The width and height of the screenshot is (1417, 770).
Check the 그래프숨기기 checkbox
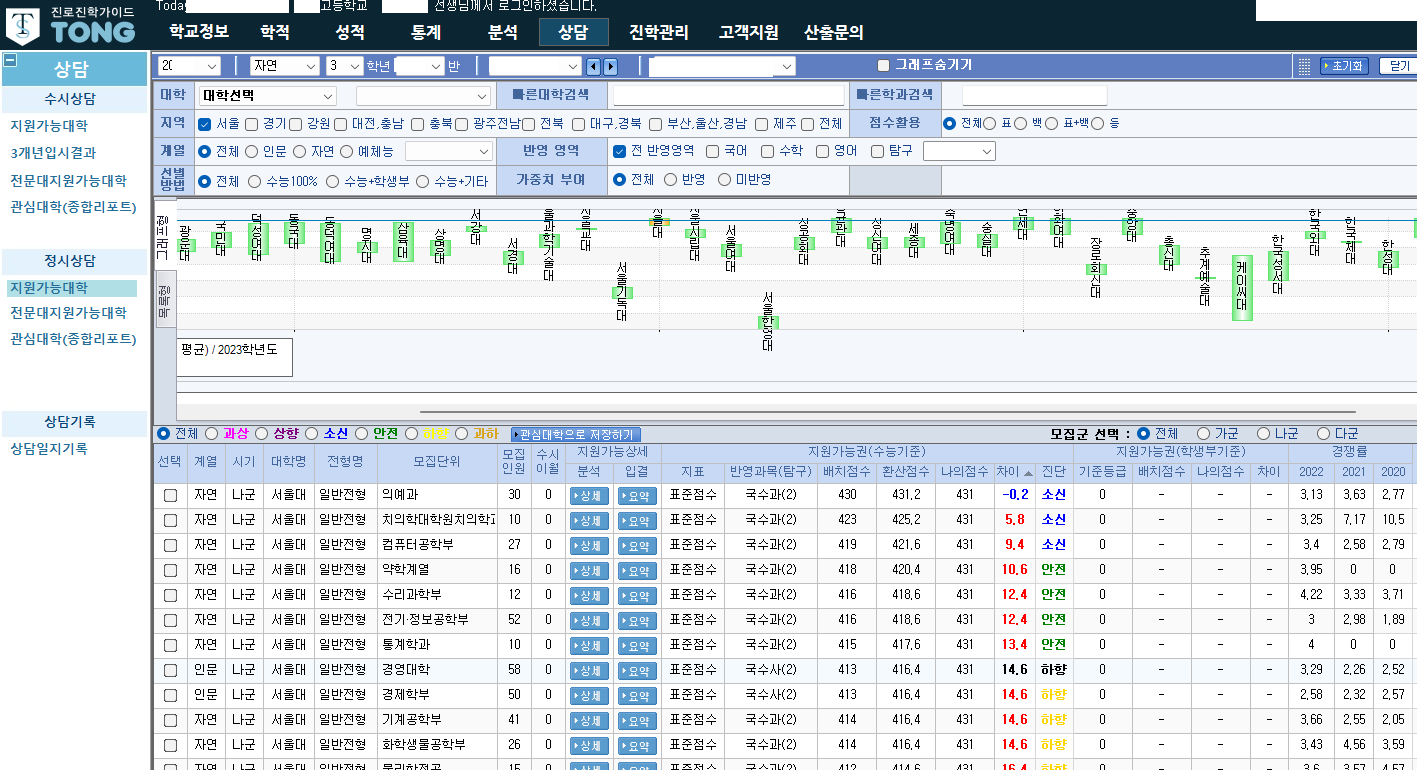coord(883,66)
